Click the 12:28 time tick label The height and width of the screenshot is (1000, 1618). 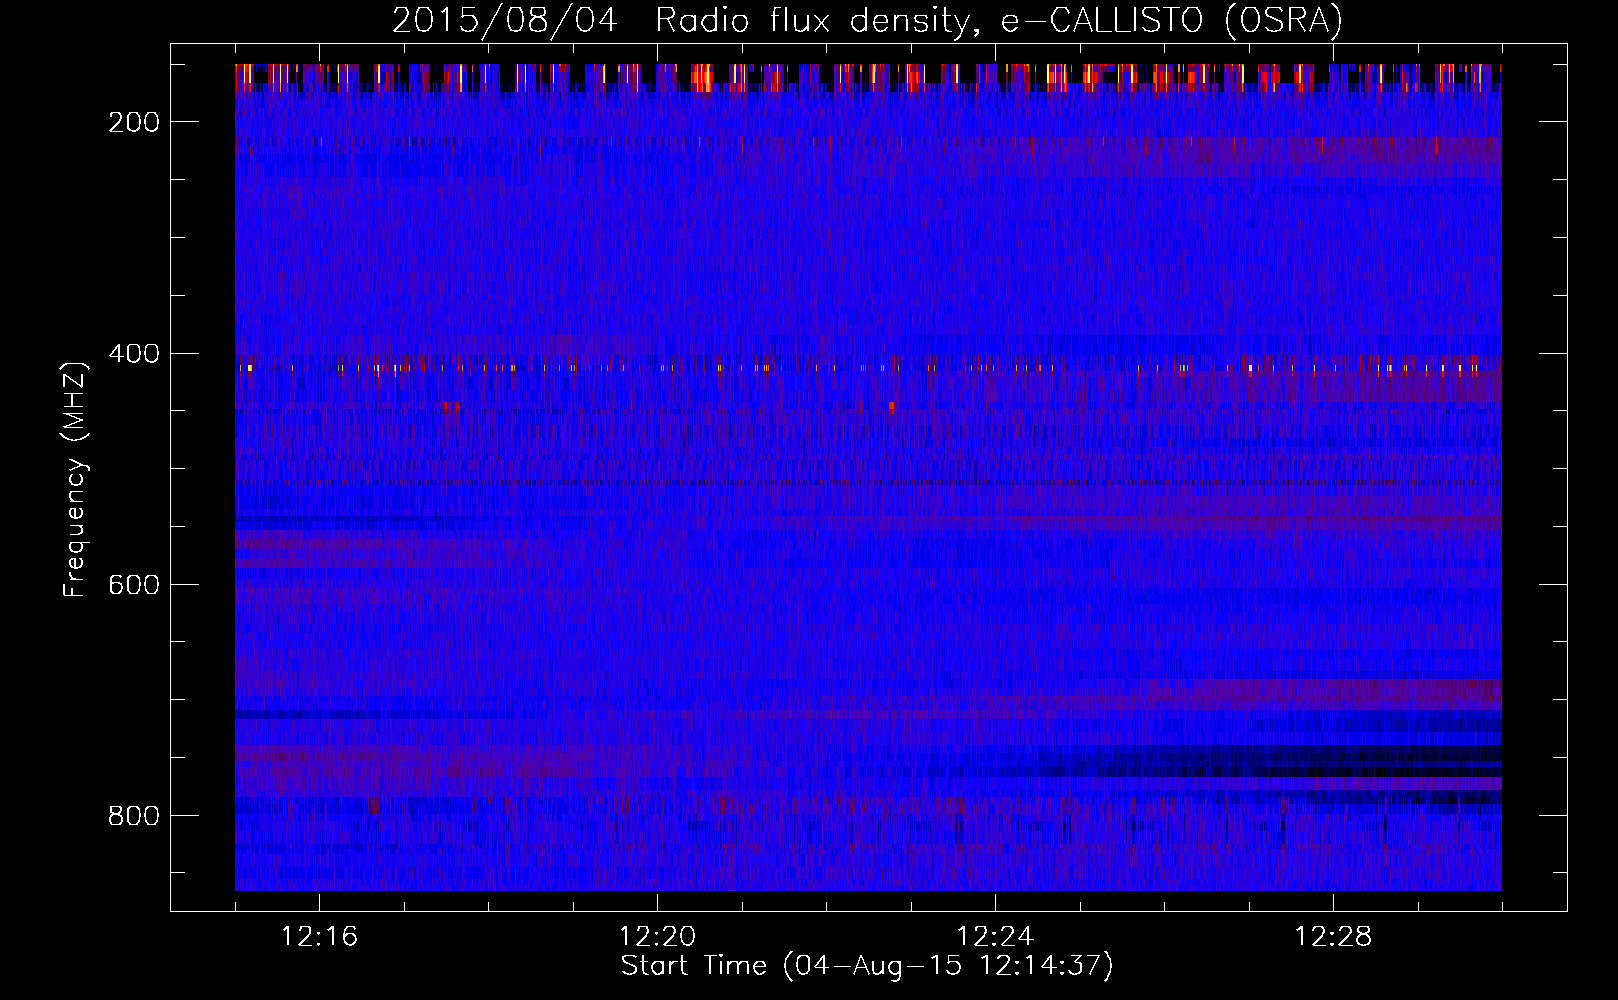(1333, 937)
